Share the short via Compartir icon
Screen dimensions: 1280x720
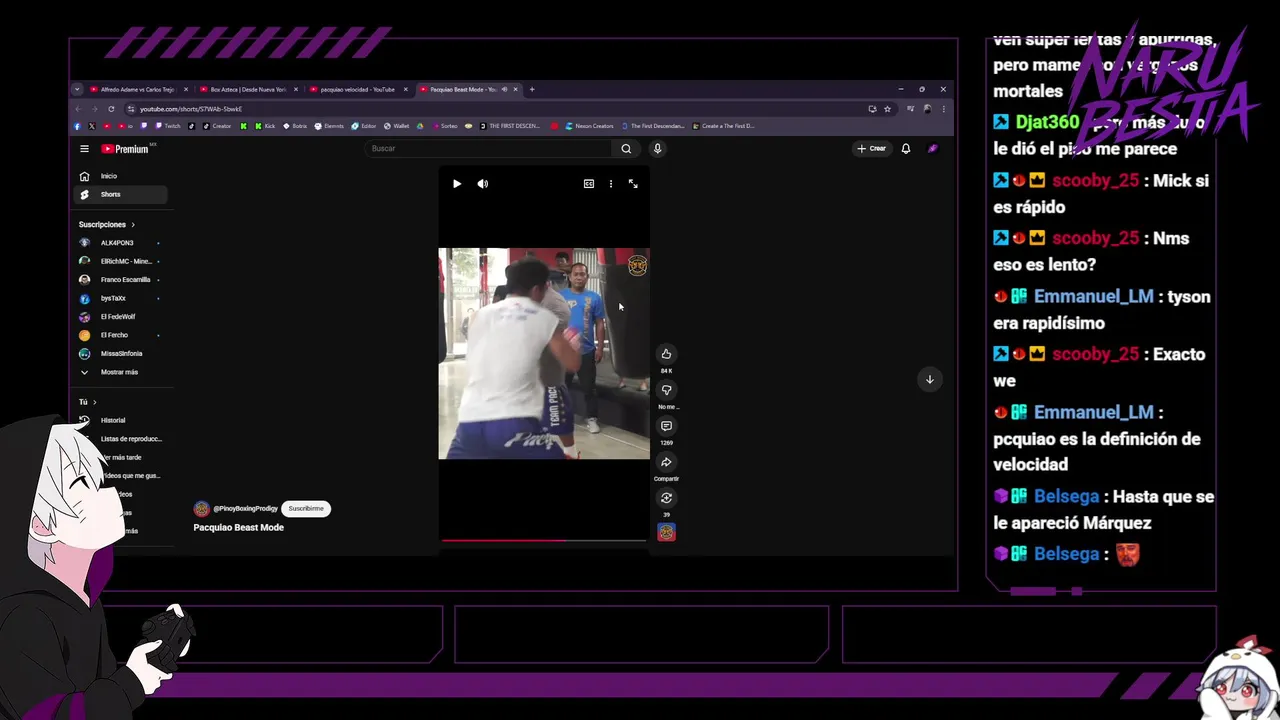(x=666, y=462)
